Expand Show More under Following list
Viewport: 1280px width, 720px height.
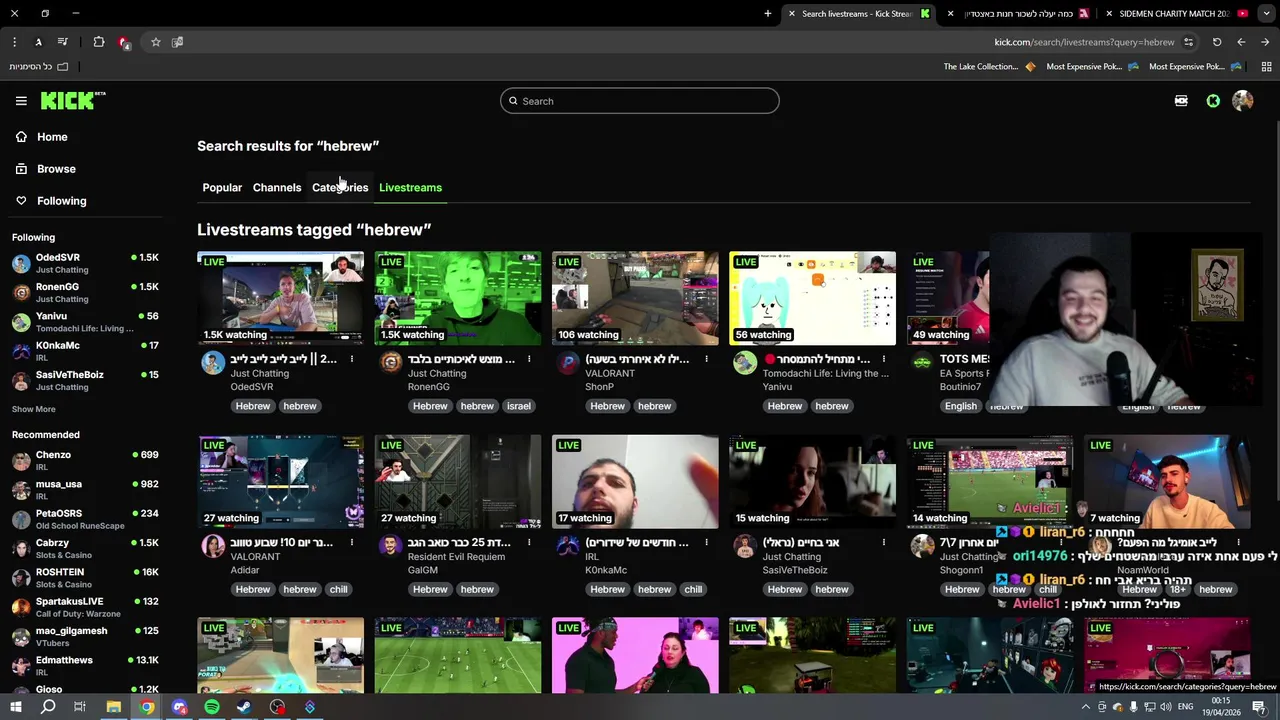tap(34, 409)
